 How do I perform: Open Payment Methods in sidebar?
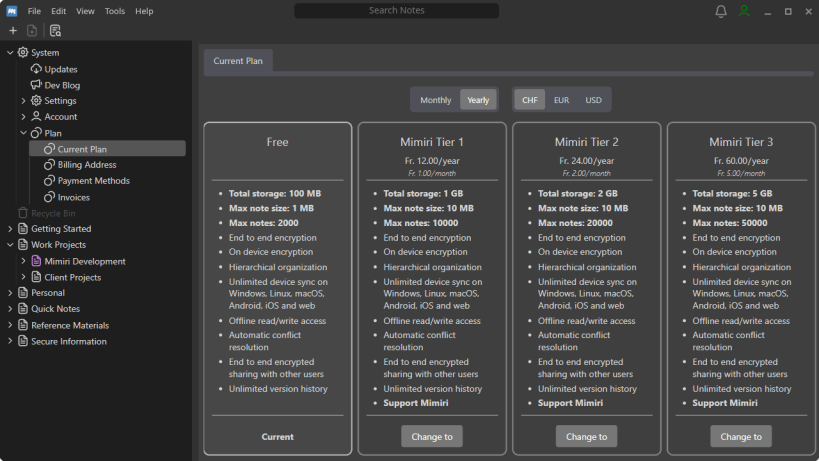click(93, 181)
